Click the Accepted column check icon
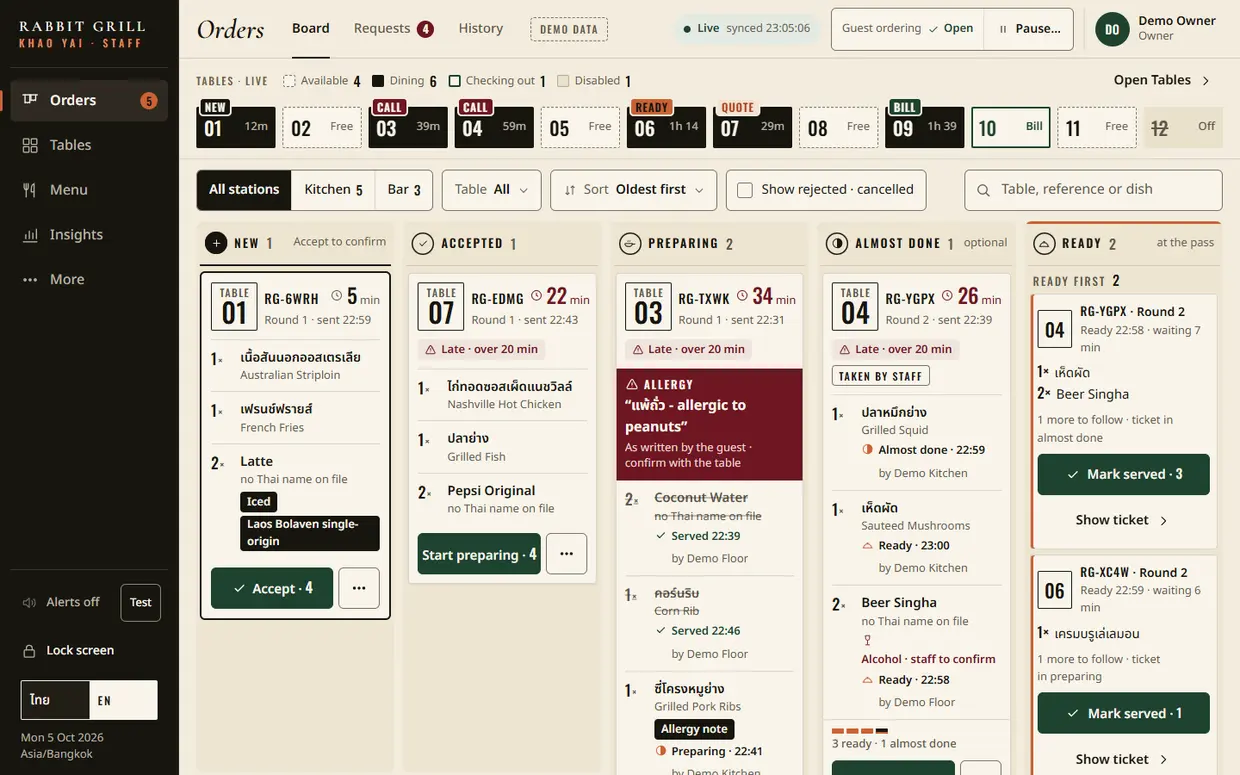Image resolution: width=1240 pixels, height=775 pixels. coord(423,243)
